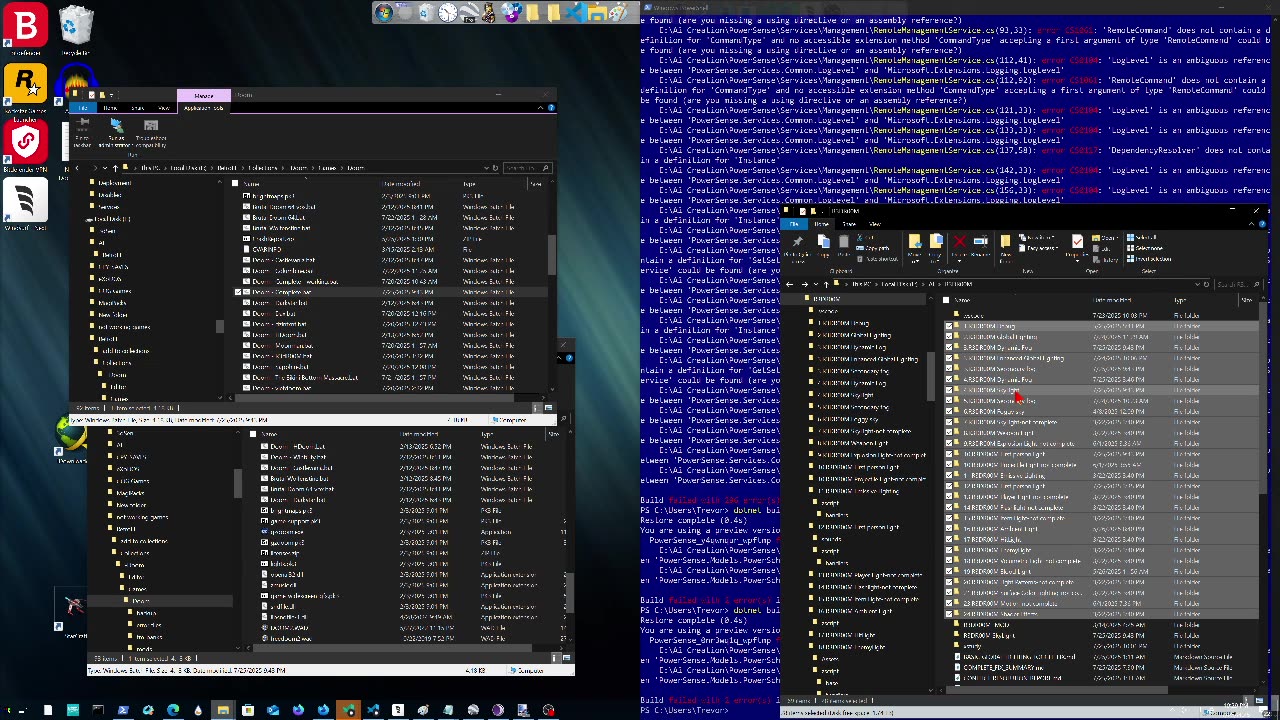Screen dimensions: 1280x720
Task: Uncheck the Enhanced Global Lighting folder checkbox
Action: tap(949, 358)
